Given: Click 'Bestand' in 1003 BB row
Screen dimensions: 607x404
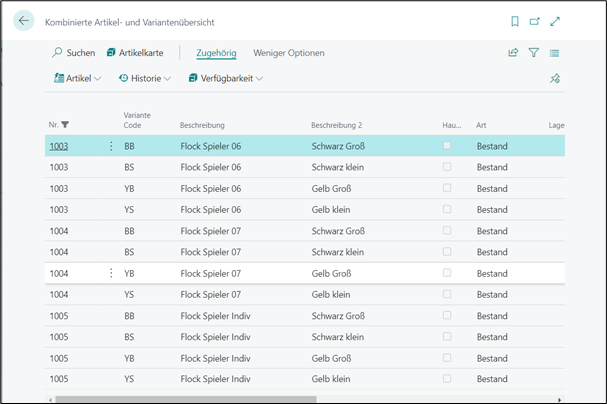Looking at the screenshot, I should pyautogui.click(x=492, y=146).
